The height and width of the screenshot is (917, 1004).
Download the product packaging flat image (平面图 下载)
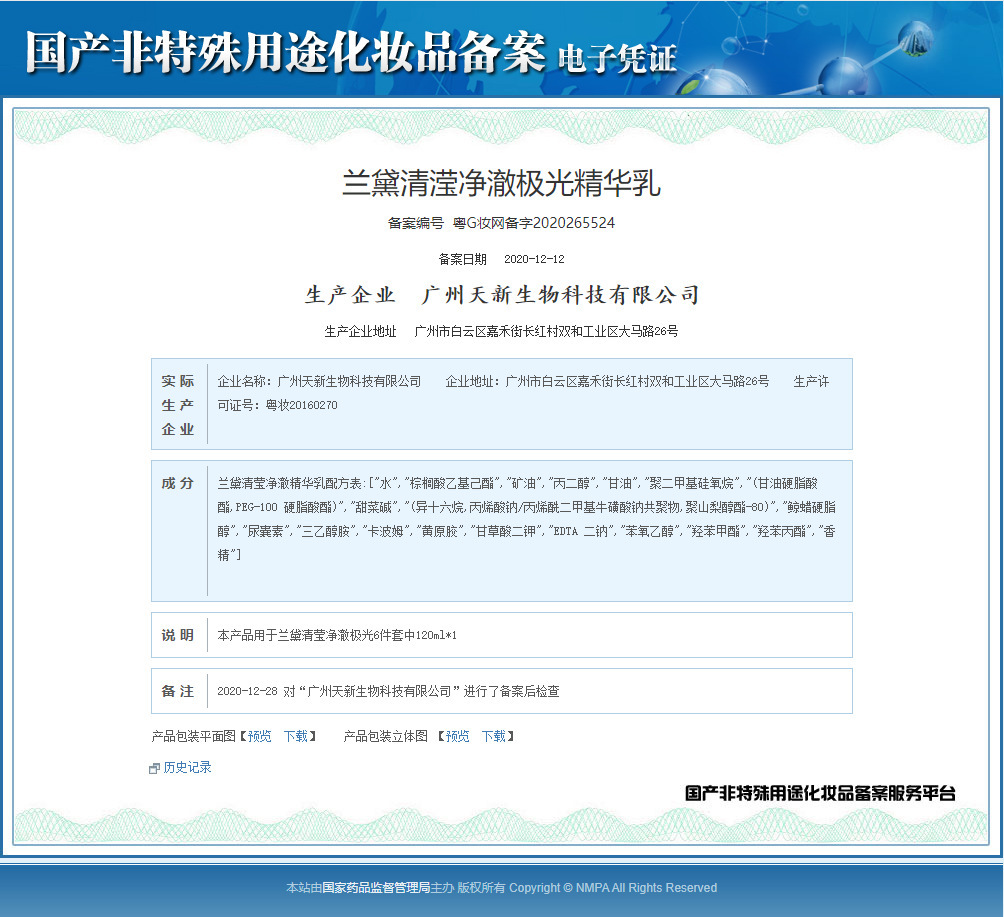point(296,736)
